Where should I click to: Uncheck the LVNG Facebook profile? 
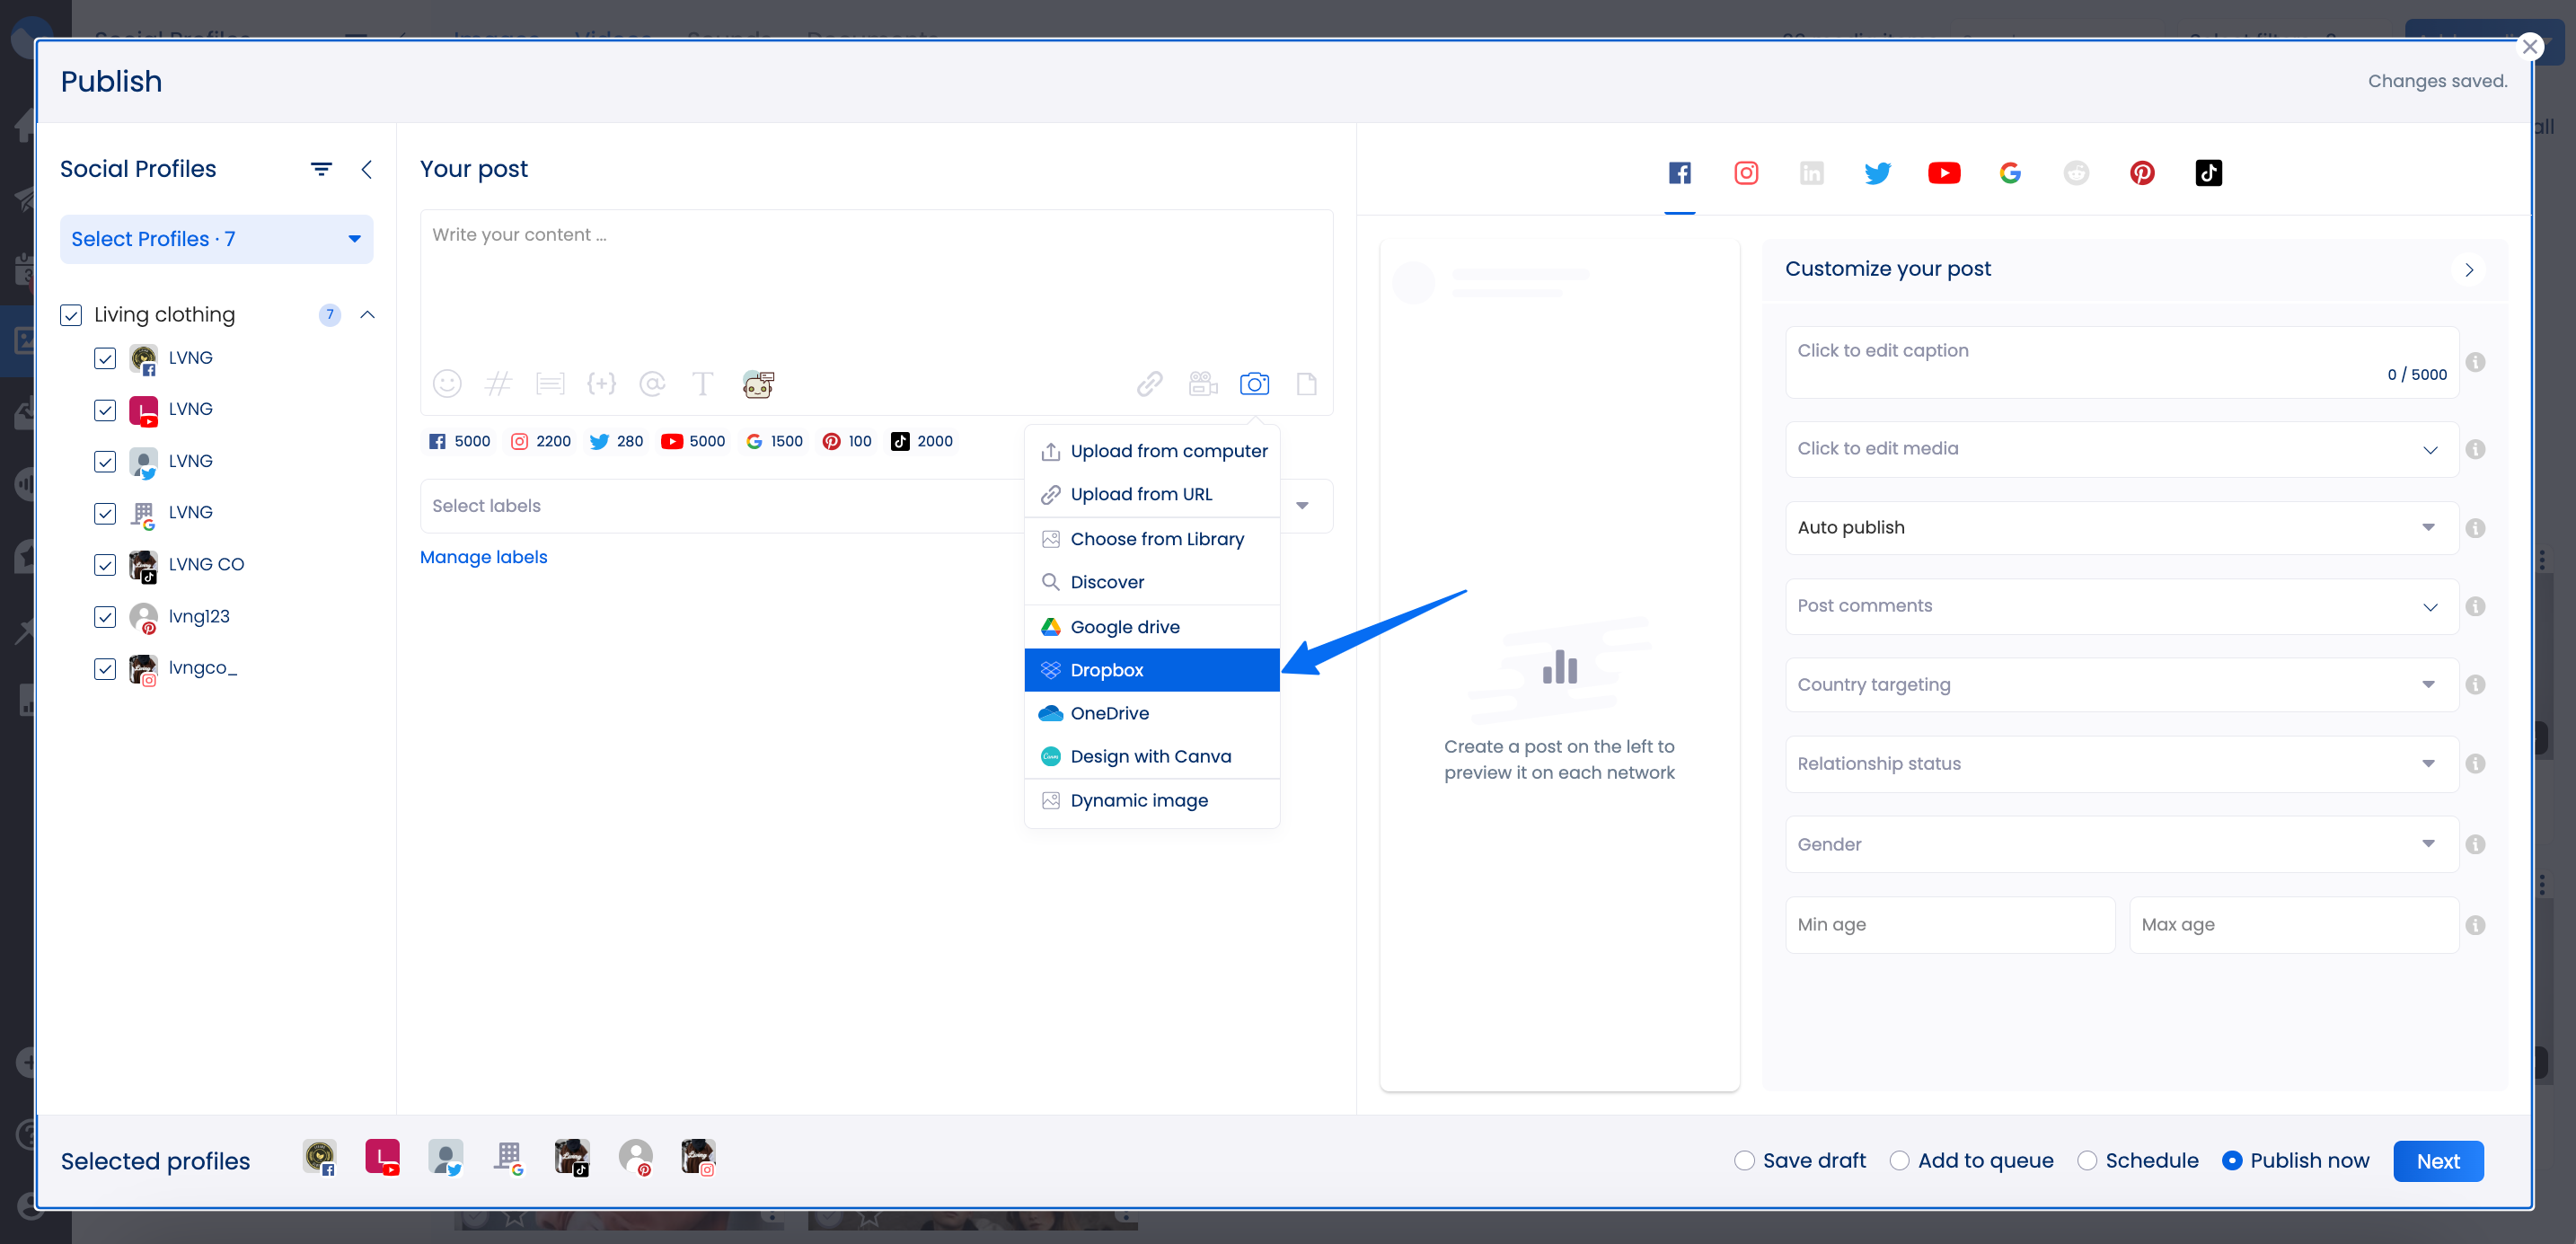(105, 358)
